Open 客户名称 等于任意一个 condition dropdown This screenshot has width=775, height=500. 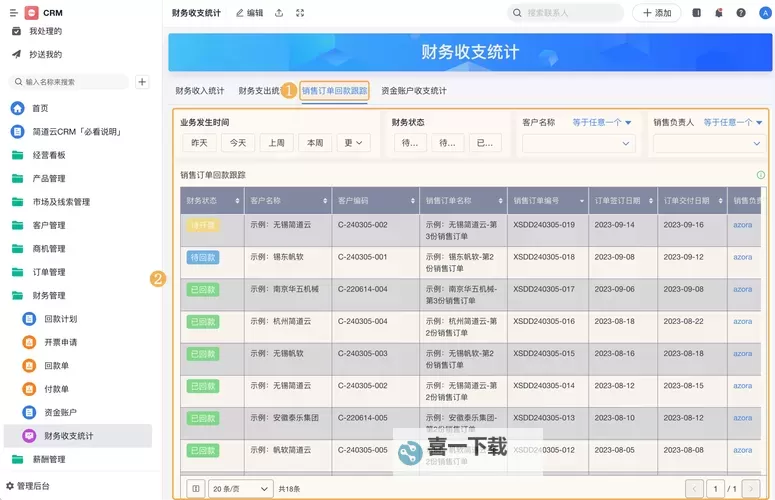coord(602,122)
